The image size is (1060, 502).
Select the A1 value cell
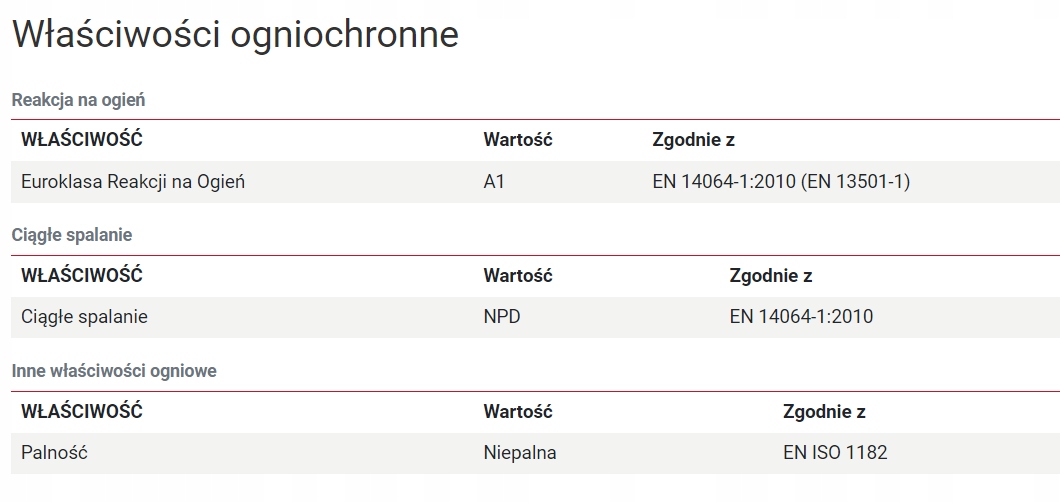pos(494,182)
